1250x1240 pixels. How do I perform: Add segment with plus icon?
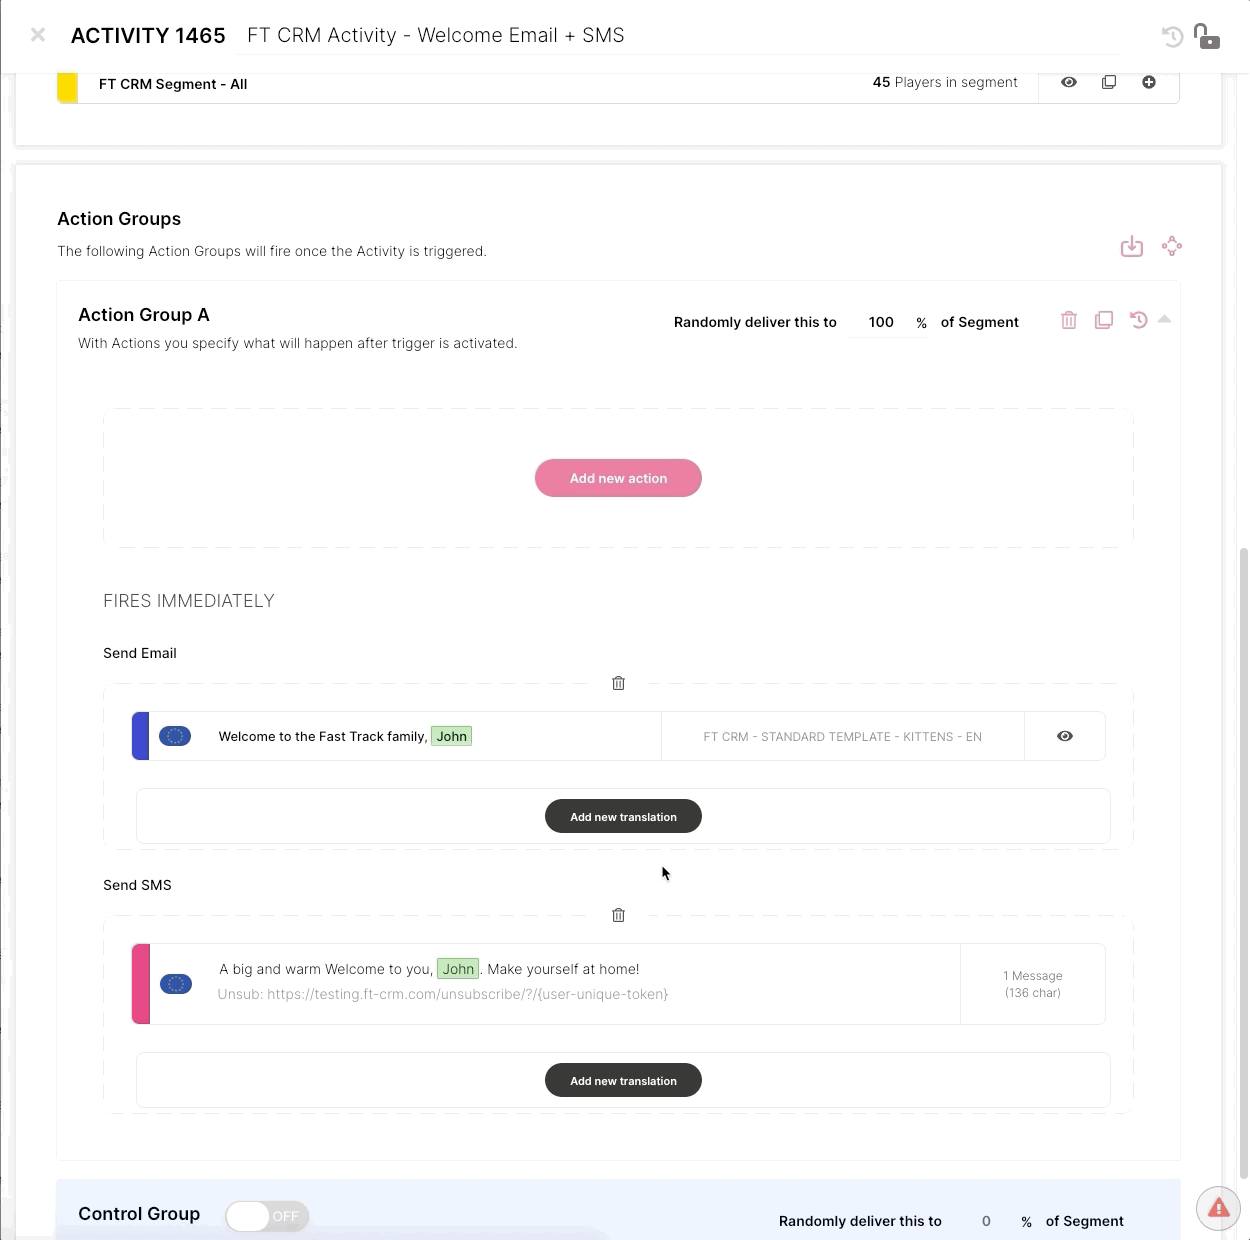[x=1149, y=82]
